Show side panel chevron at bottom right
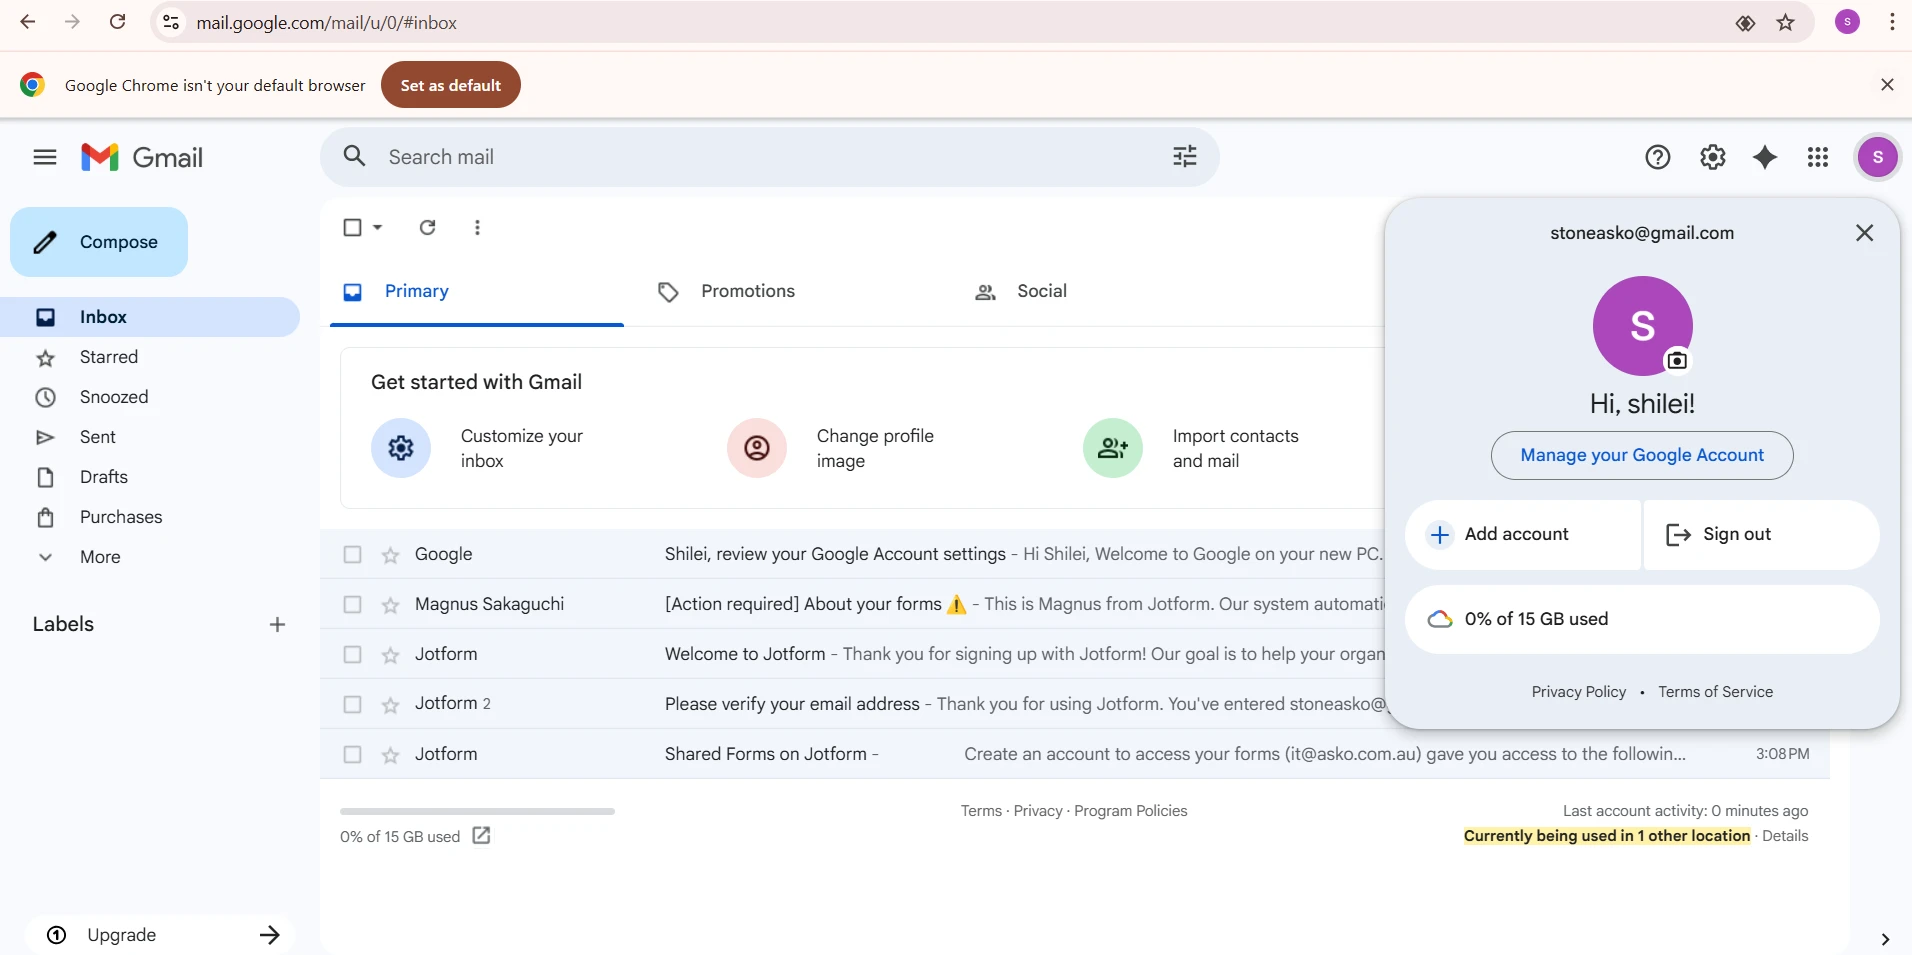The height and width of the screenshot is (955, 1912). [x=1885, y=939]
